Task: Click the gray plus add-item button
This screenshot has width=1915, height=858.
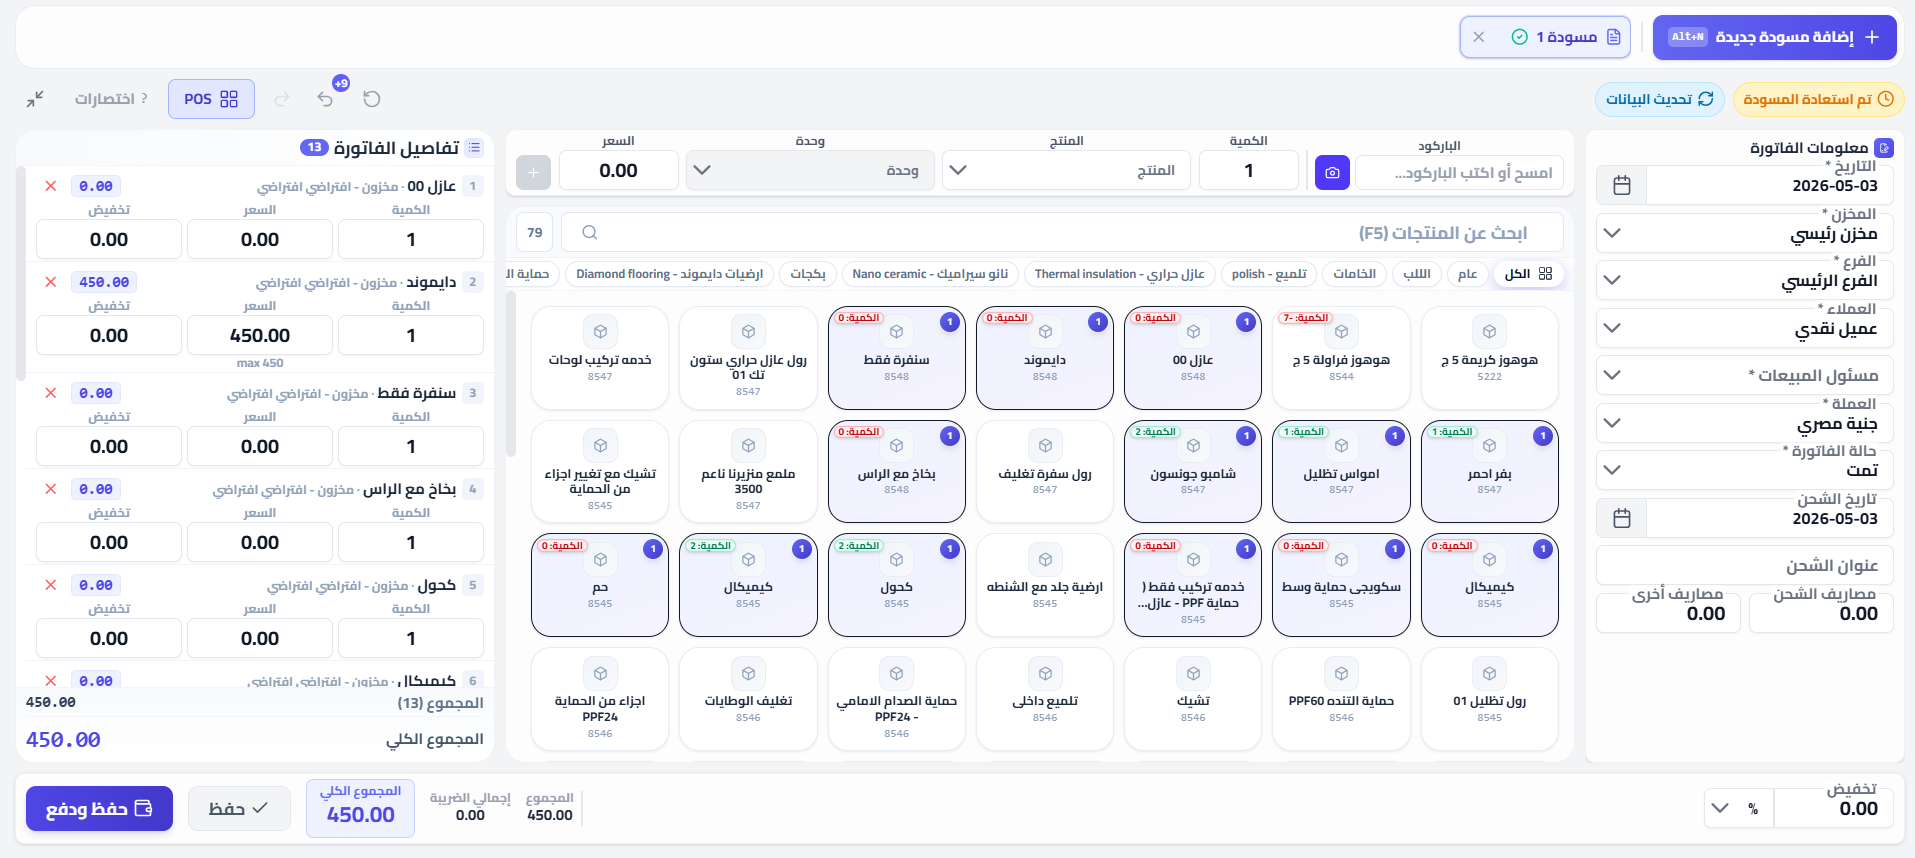Action: 533,172
